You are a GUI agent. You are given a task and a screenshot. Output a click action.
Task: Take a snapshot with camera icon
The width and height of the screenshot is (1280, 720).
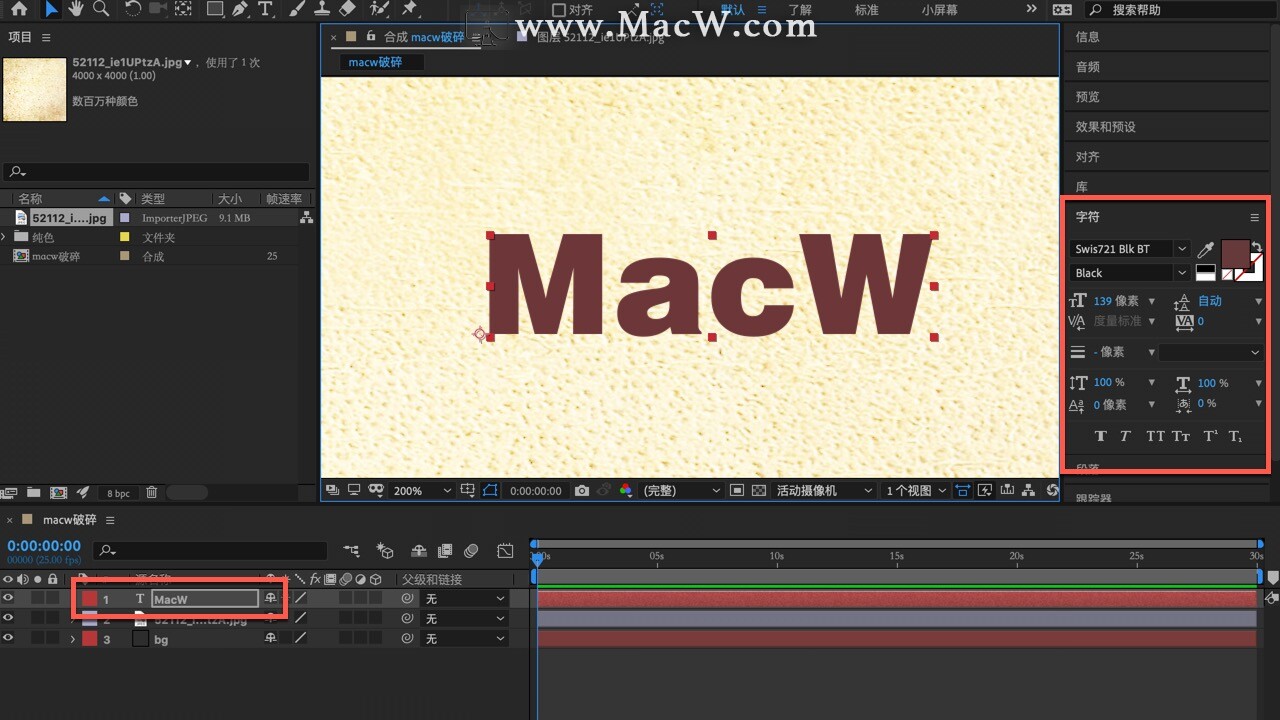tap(582, 491)
